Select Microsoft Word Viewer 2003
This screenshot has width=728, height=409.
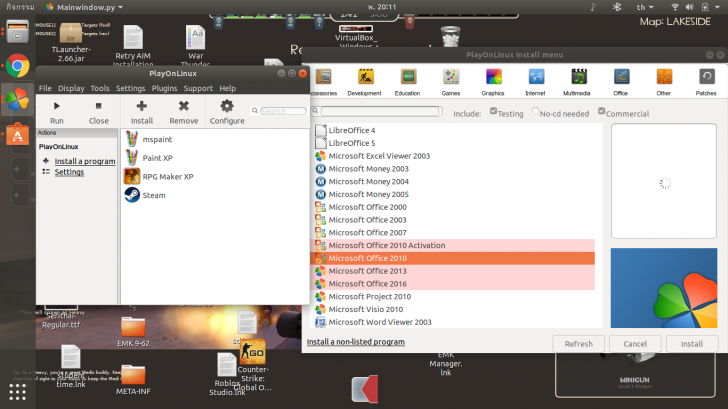tap(452, 322)
